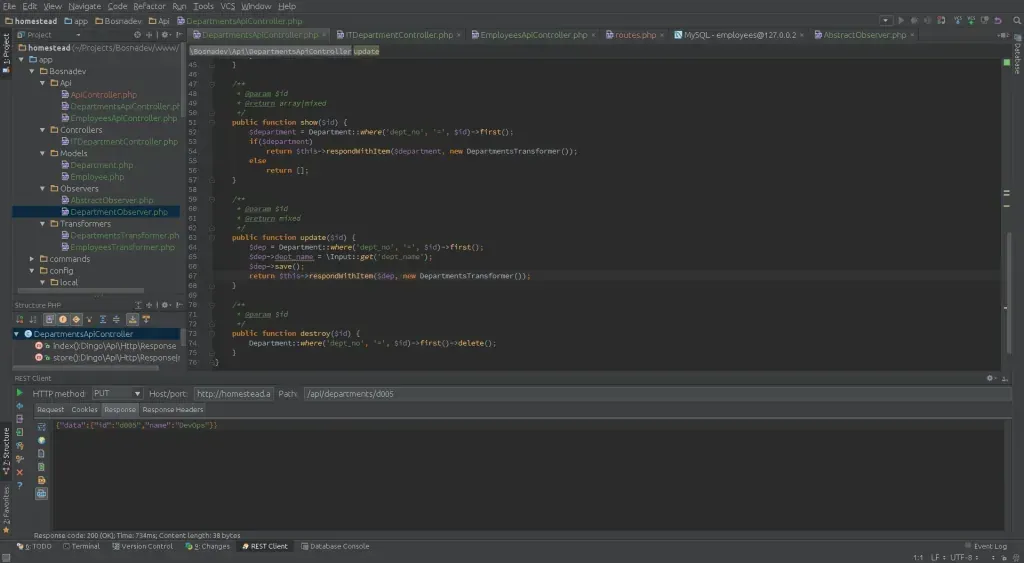Click top toolbar Debug bug icon
Viewport: 1024px width, 563px height.
point(914,21)
